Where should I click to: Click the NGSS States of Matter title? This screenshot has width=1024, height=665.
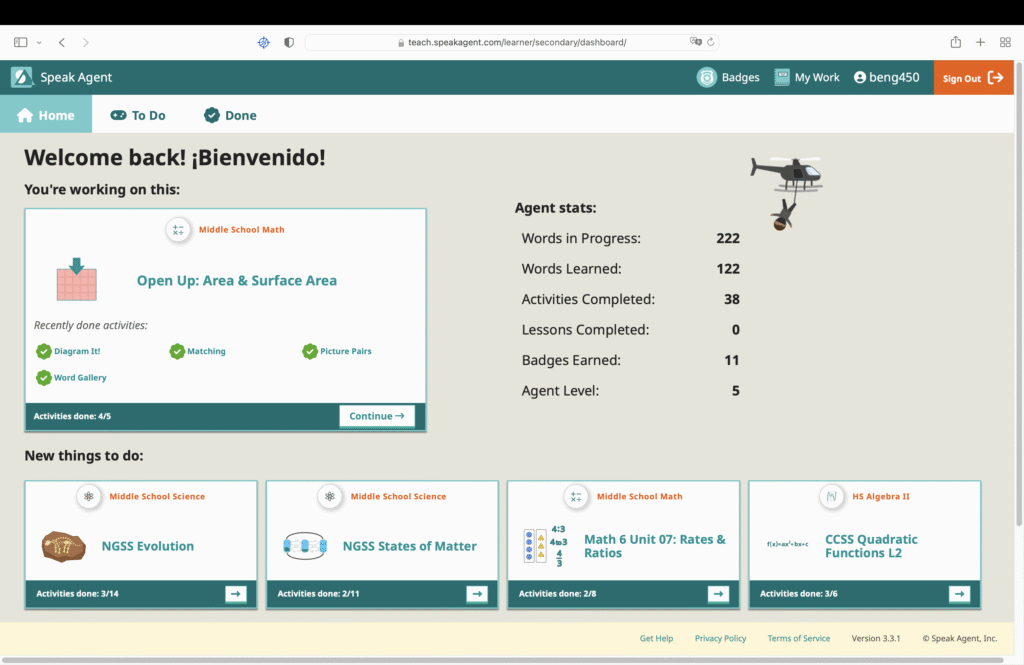pos(409,546)
